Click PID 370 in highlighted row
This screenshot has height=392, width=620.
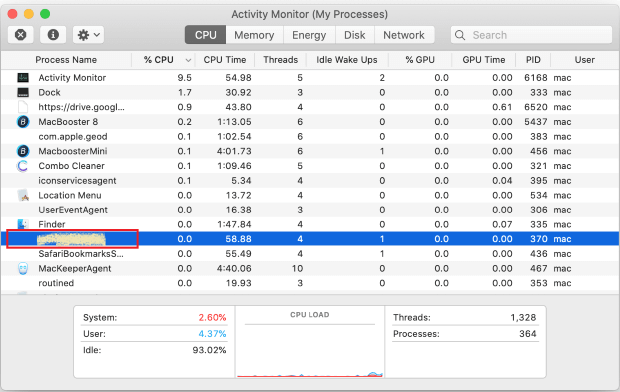[x=539, y=239]
